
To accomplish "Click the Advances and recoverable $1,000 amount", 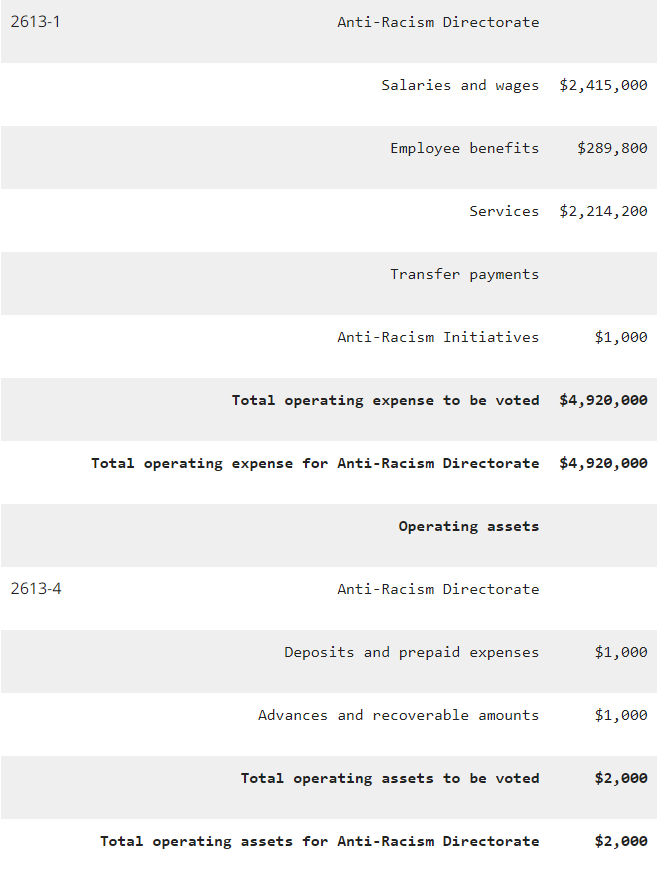I will [x=620, y=715].
